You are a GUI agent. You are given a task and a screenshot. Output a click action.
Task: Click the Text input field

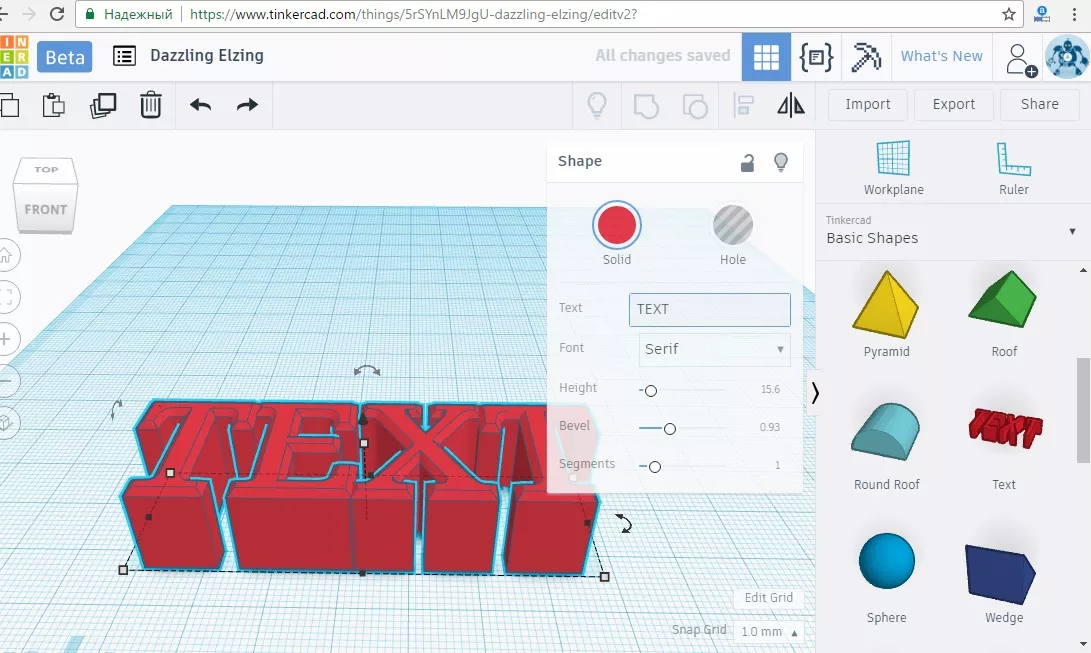pyautogui.click(x=709, y=309)
